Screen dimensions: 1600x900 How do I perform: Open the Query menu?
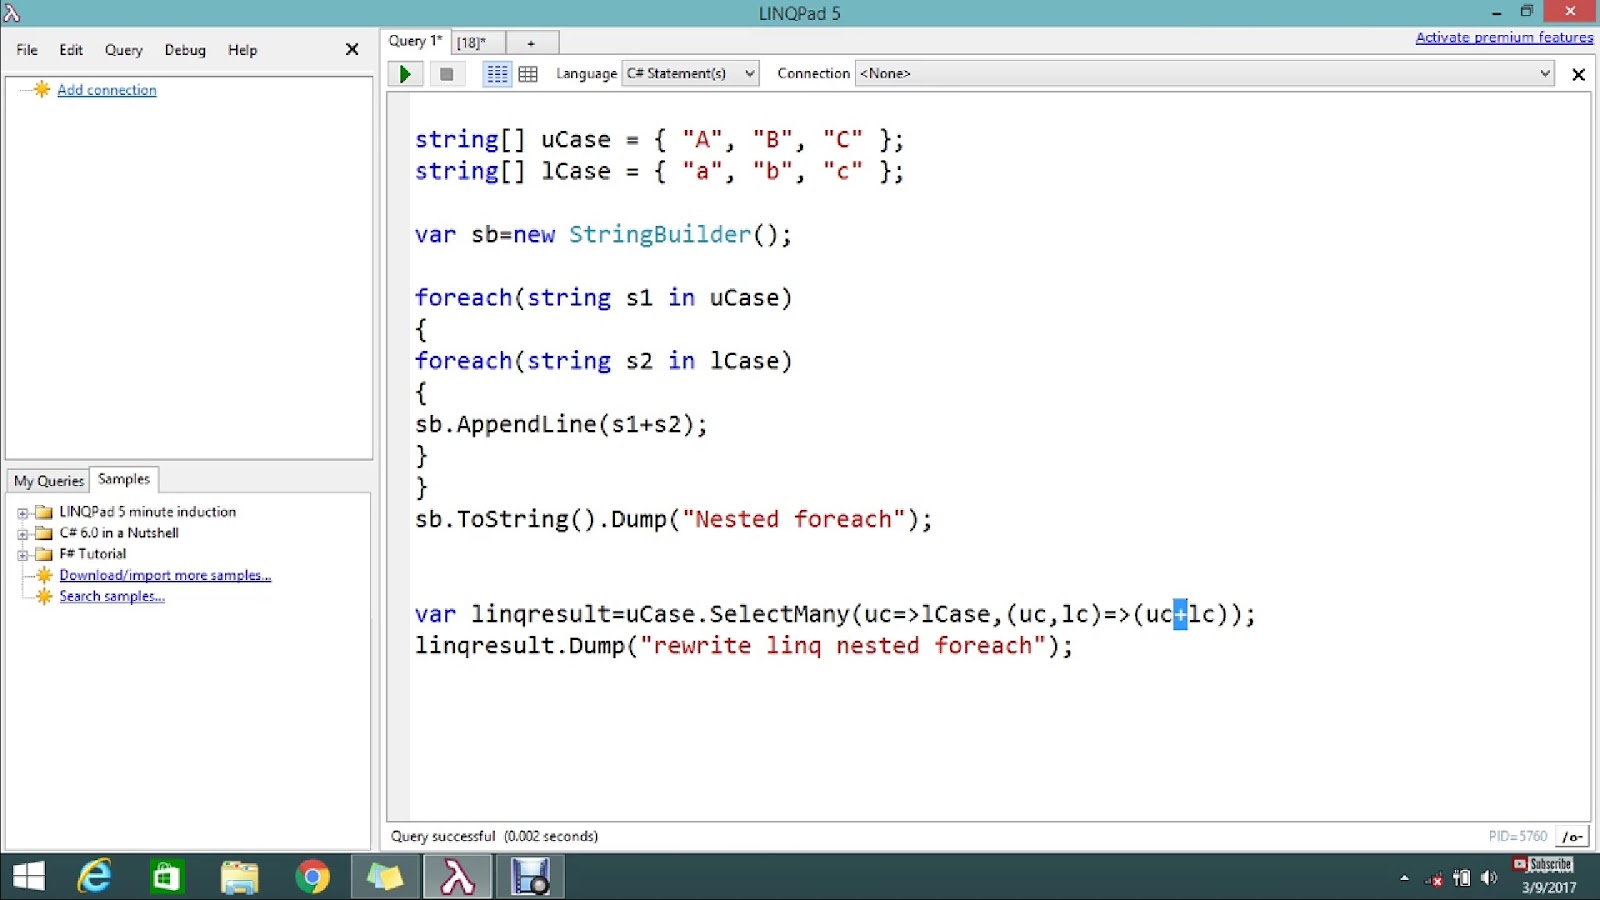pos(122,49)
